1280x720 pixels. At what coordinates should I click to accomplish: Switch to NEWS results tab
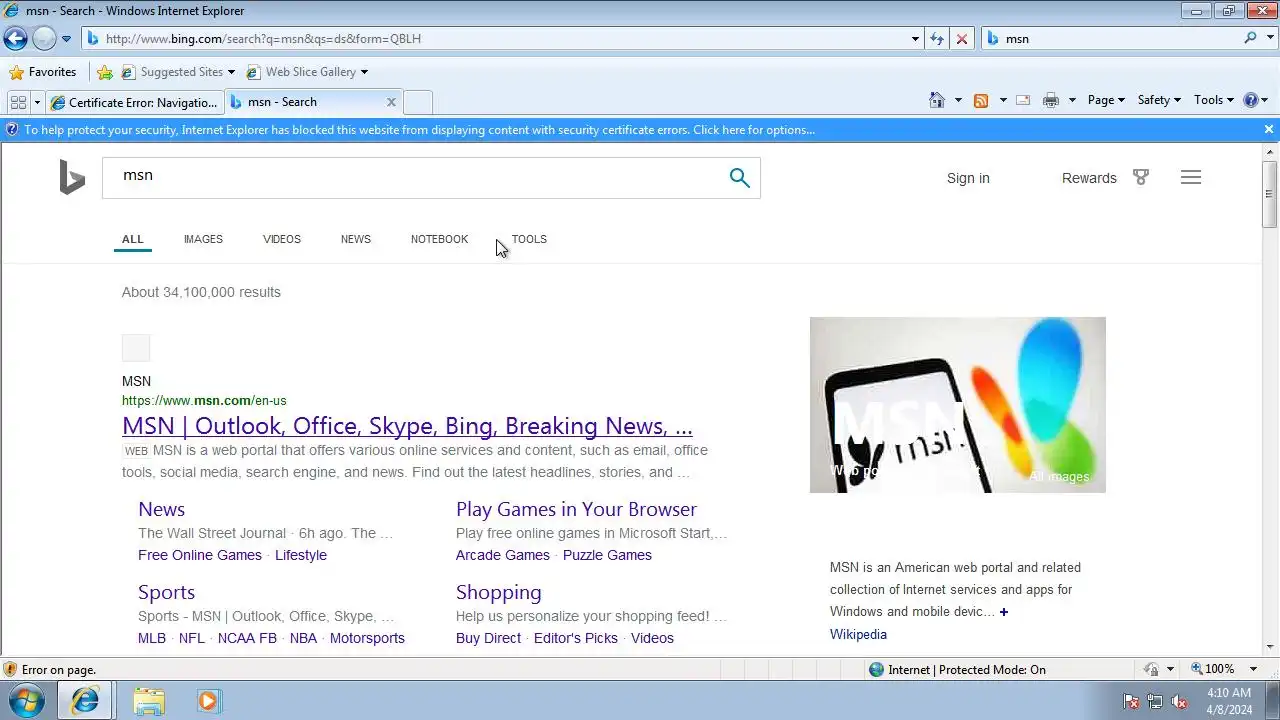(356, 239)
